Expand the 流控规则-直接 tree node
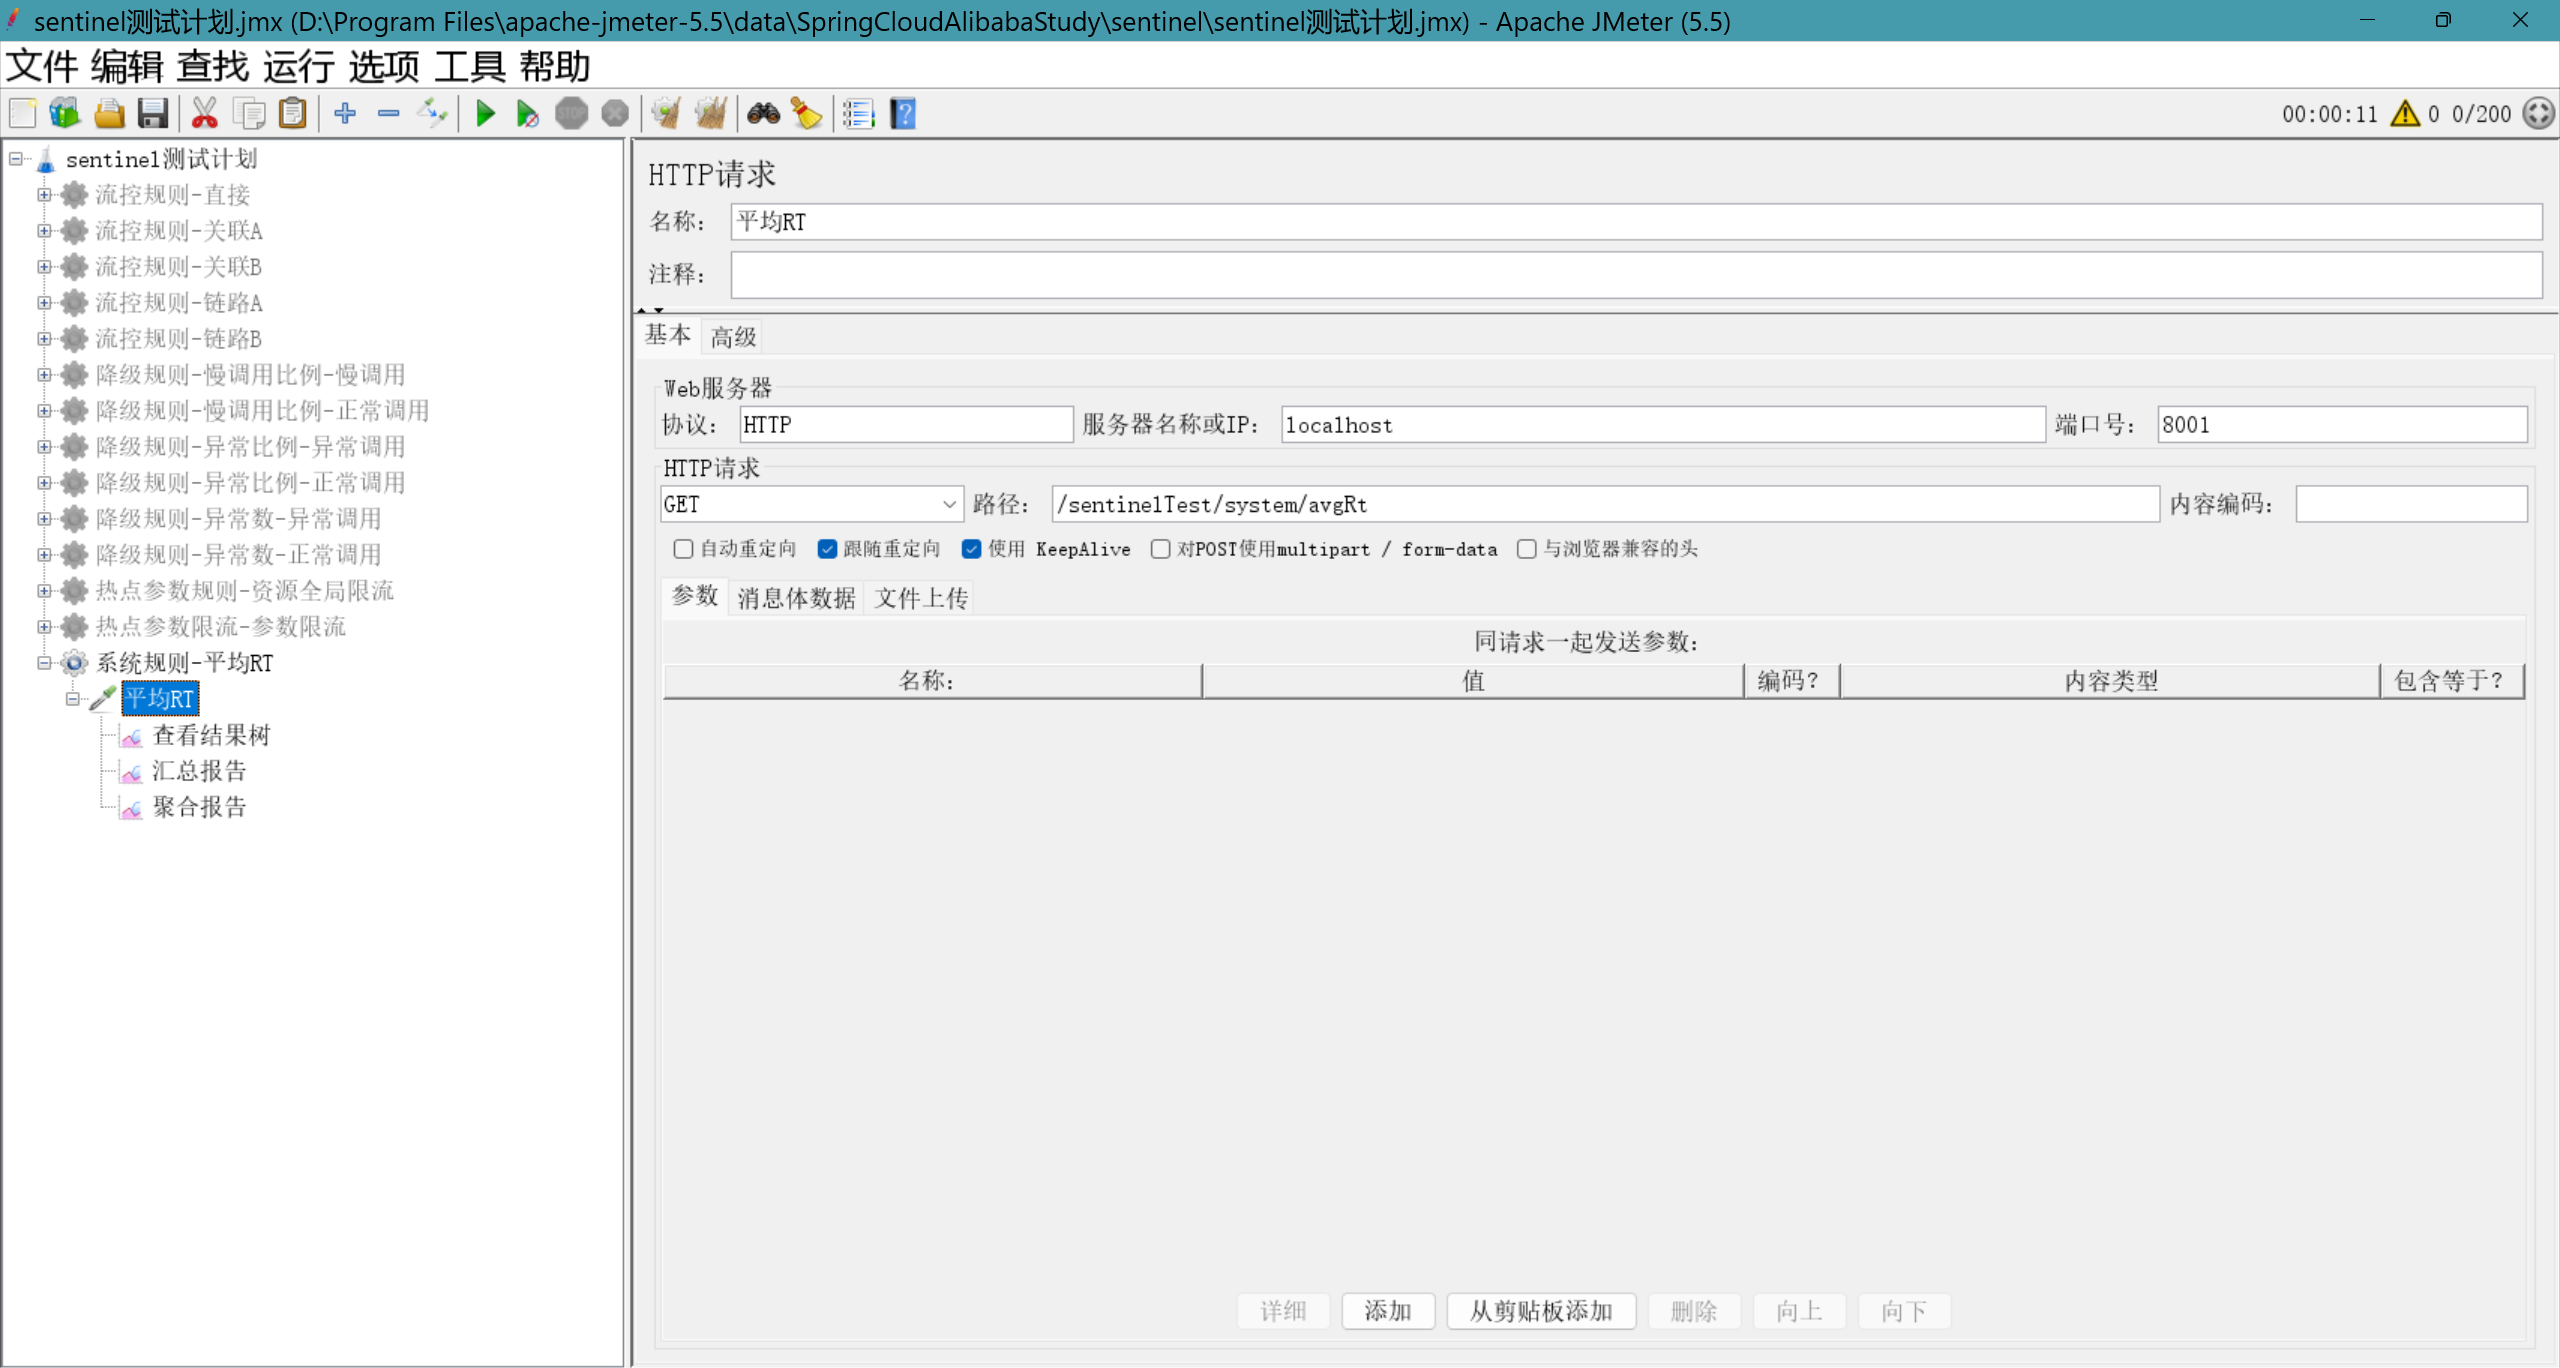 [x=44, y=194]
